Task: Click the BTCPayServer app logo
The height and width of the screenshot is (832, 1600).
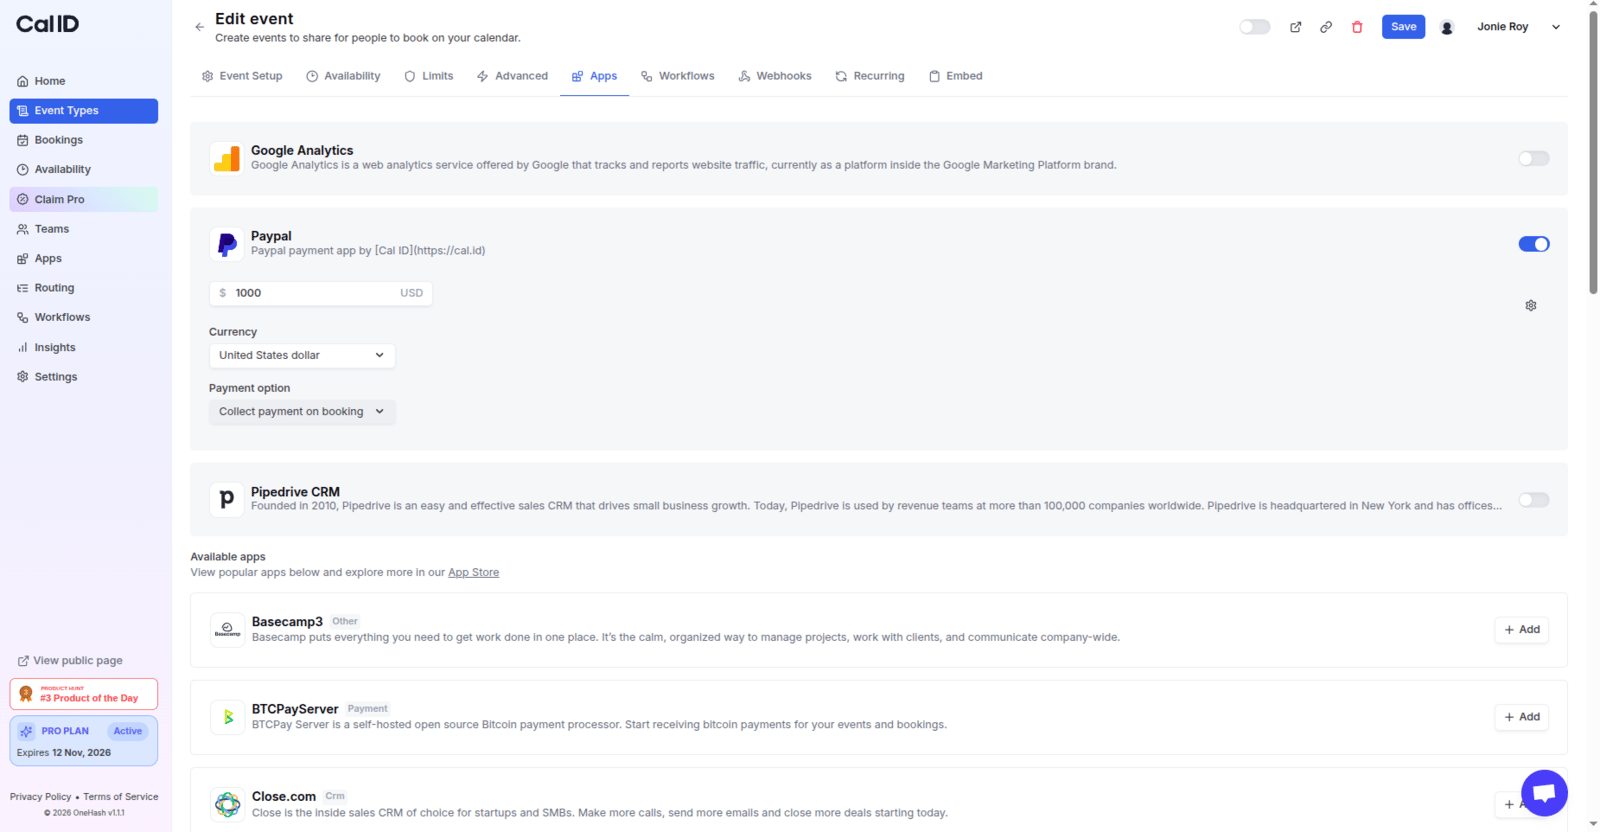Action: (228, 717)
